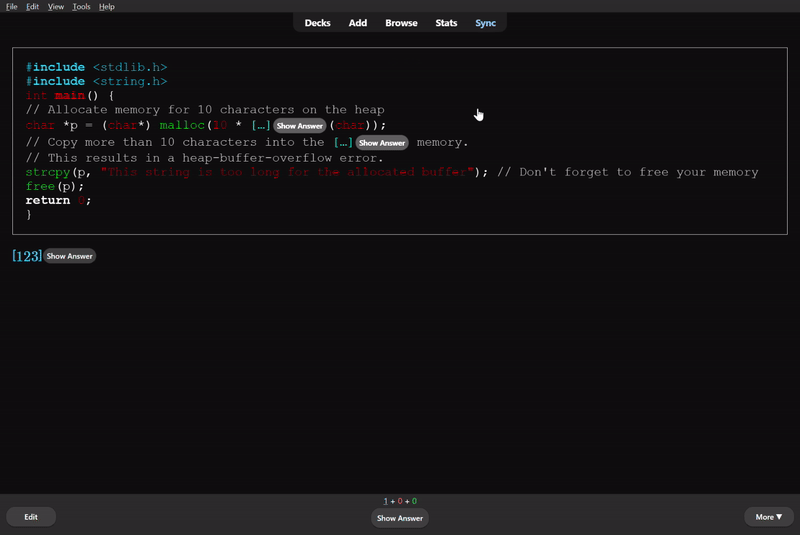The height and width of the screenshot is (535, 800).
Task: Open the Help menu
Action: pyautogui.click(x=107, y=7)
